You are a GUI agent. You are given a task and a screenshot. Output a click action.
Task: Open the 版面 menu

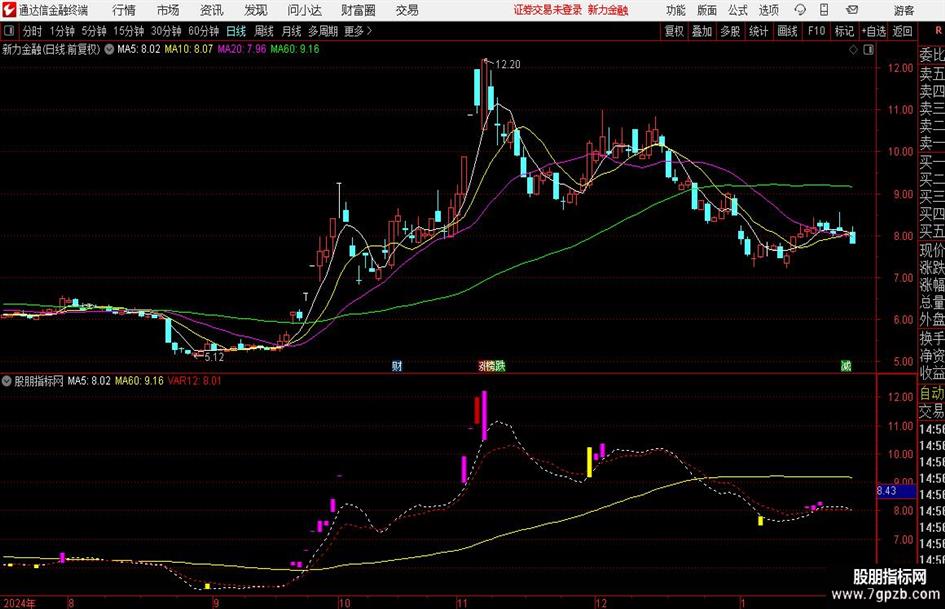[706, 10]
